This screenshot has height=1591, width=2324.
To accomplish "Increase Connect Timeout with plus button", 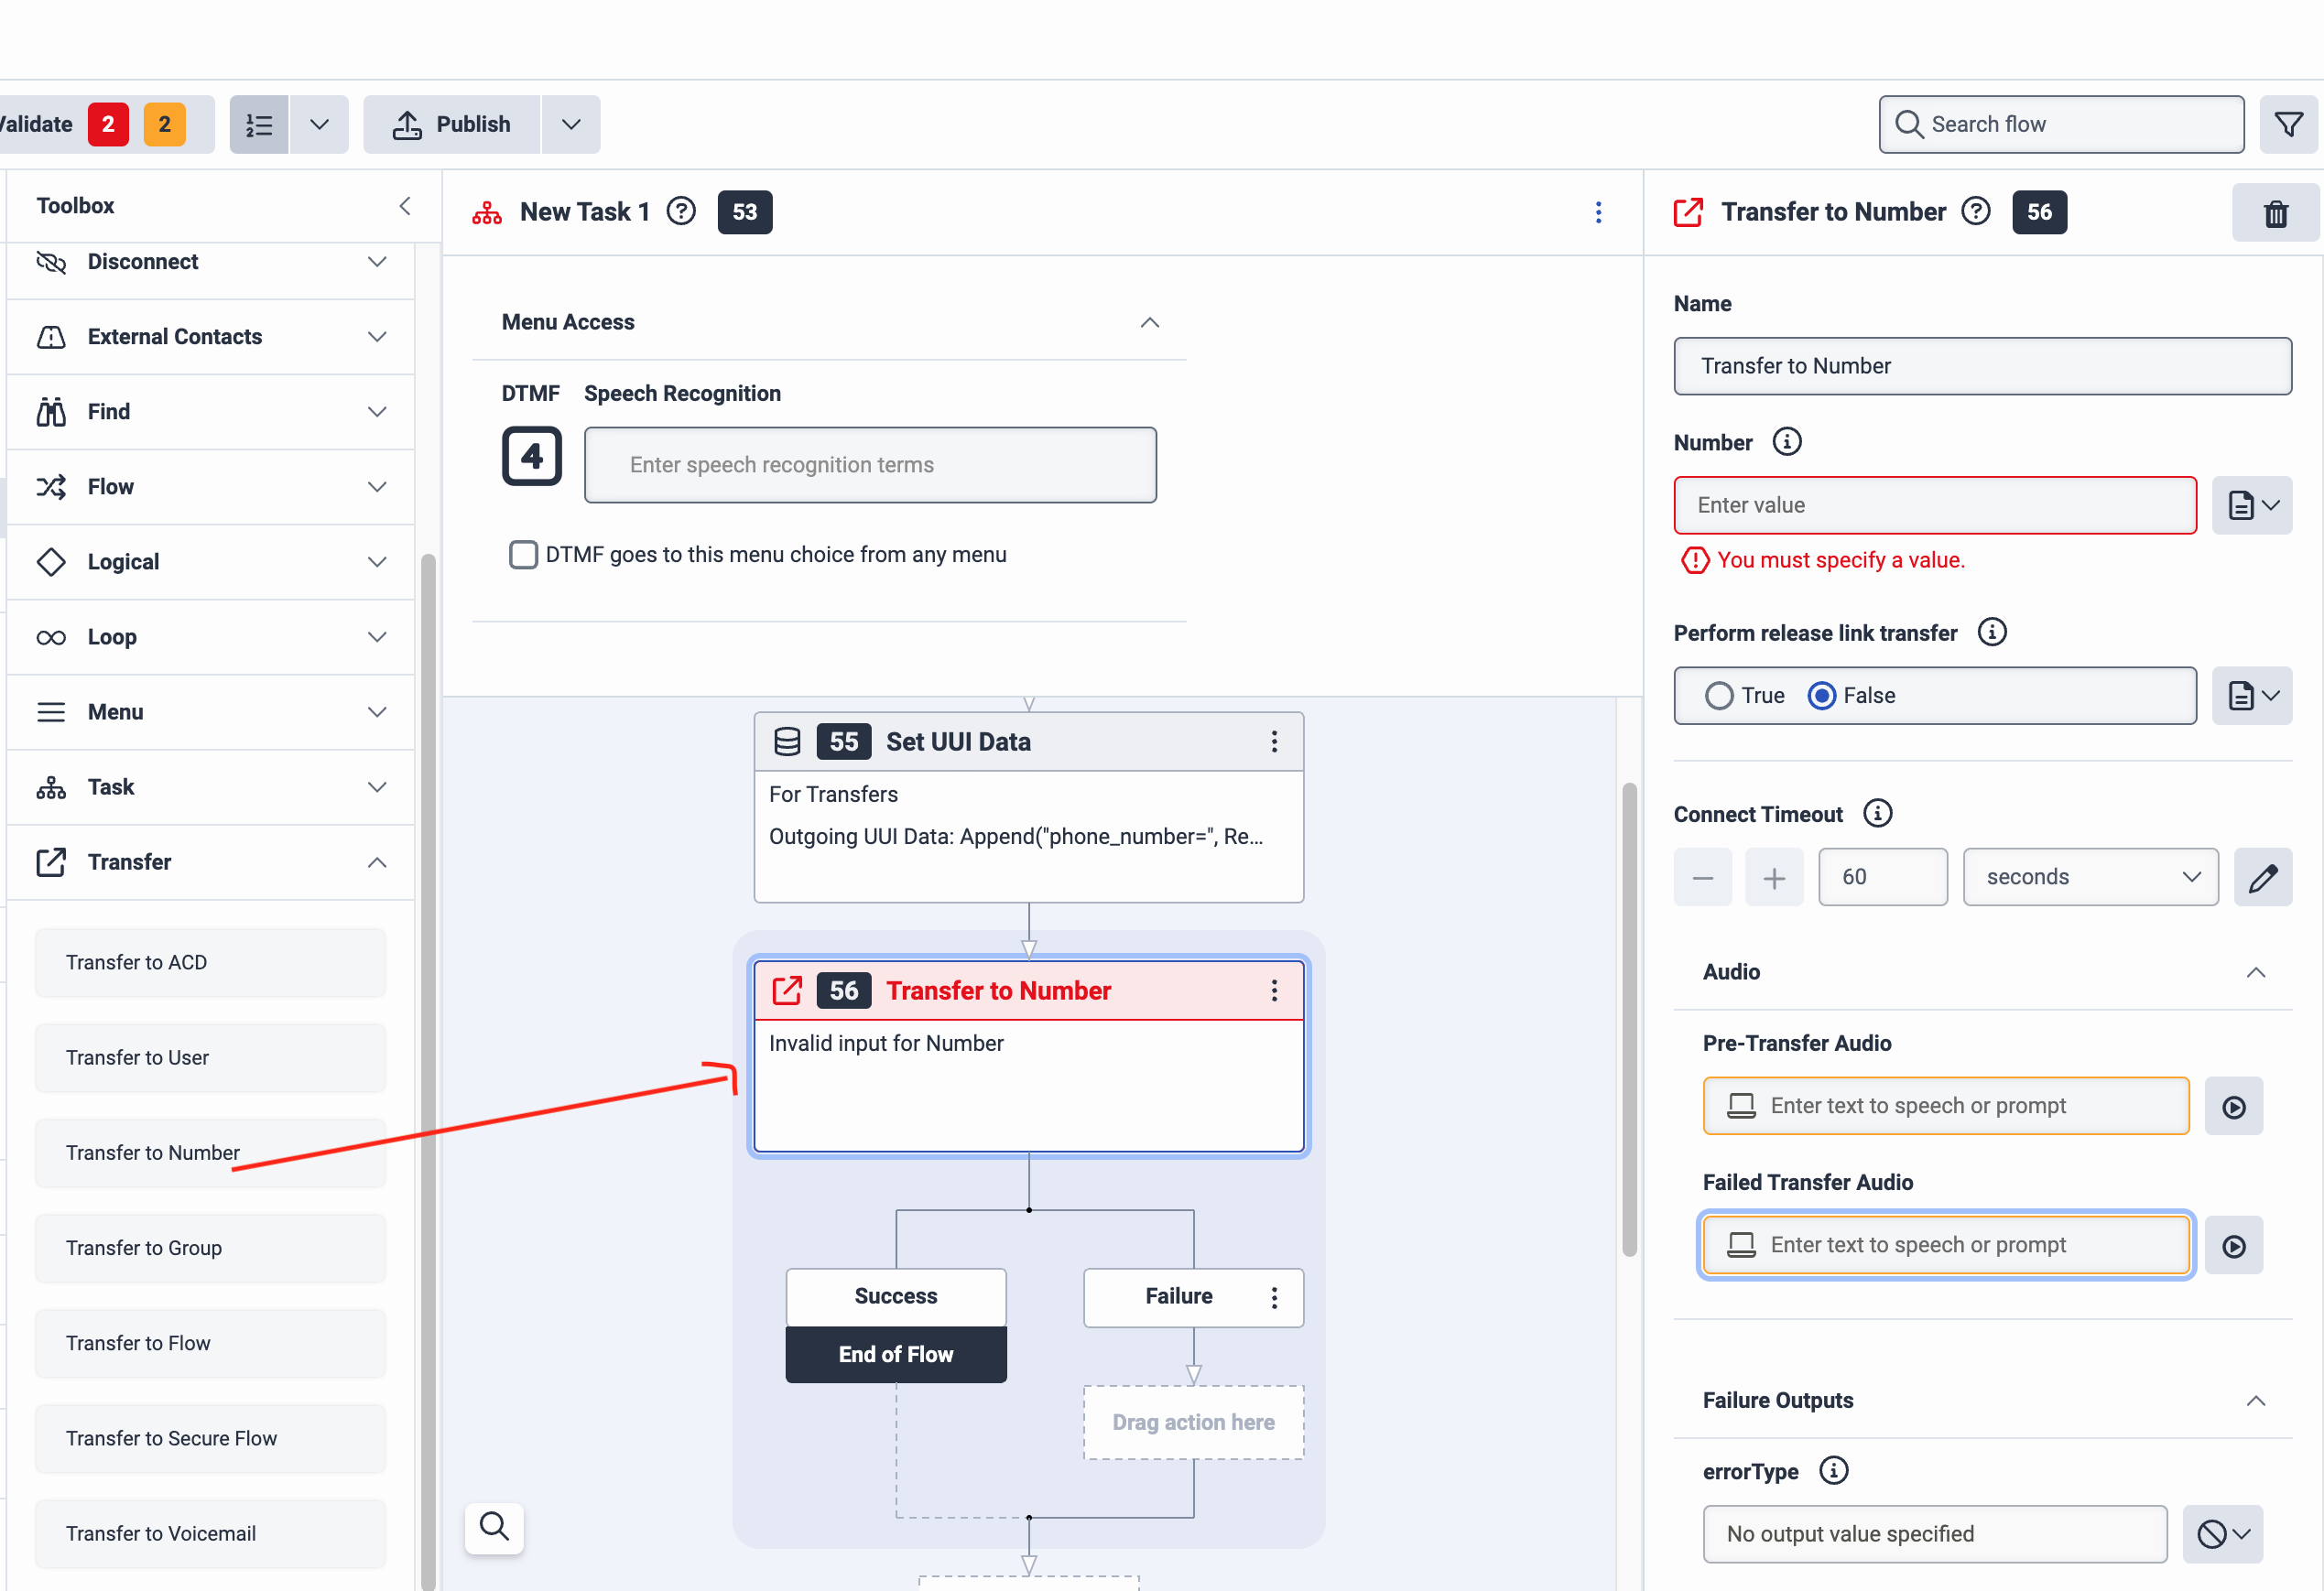I will tap(1773, 877).
